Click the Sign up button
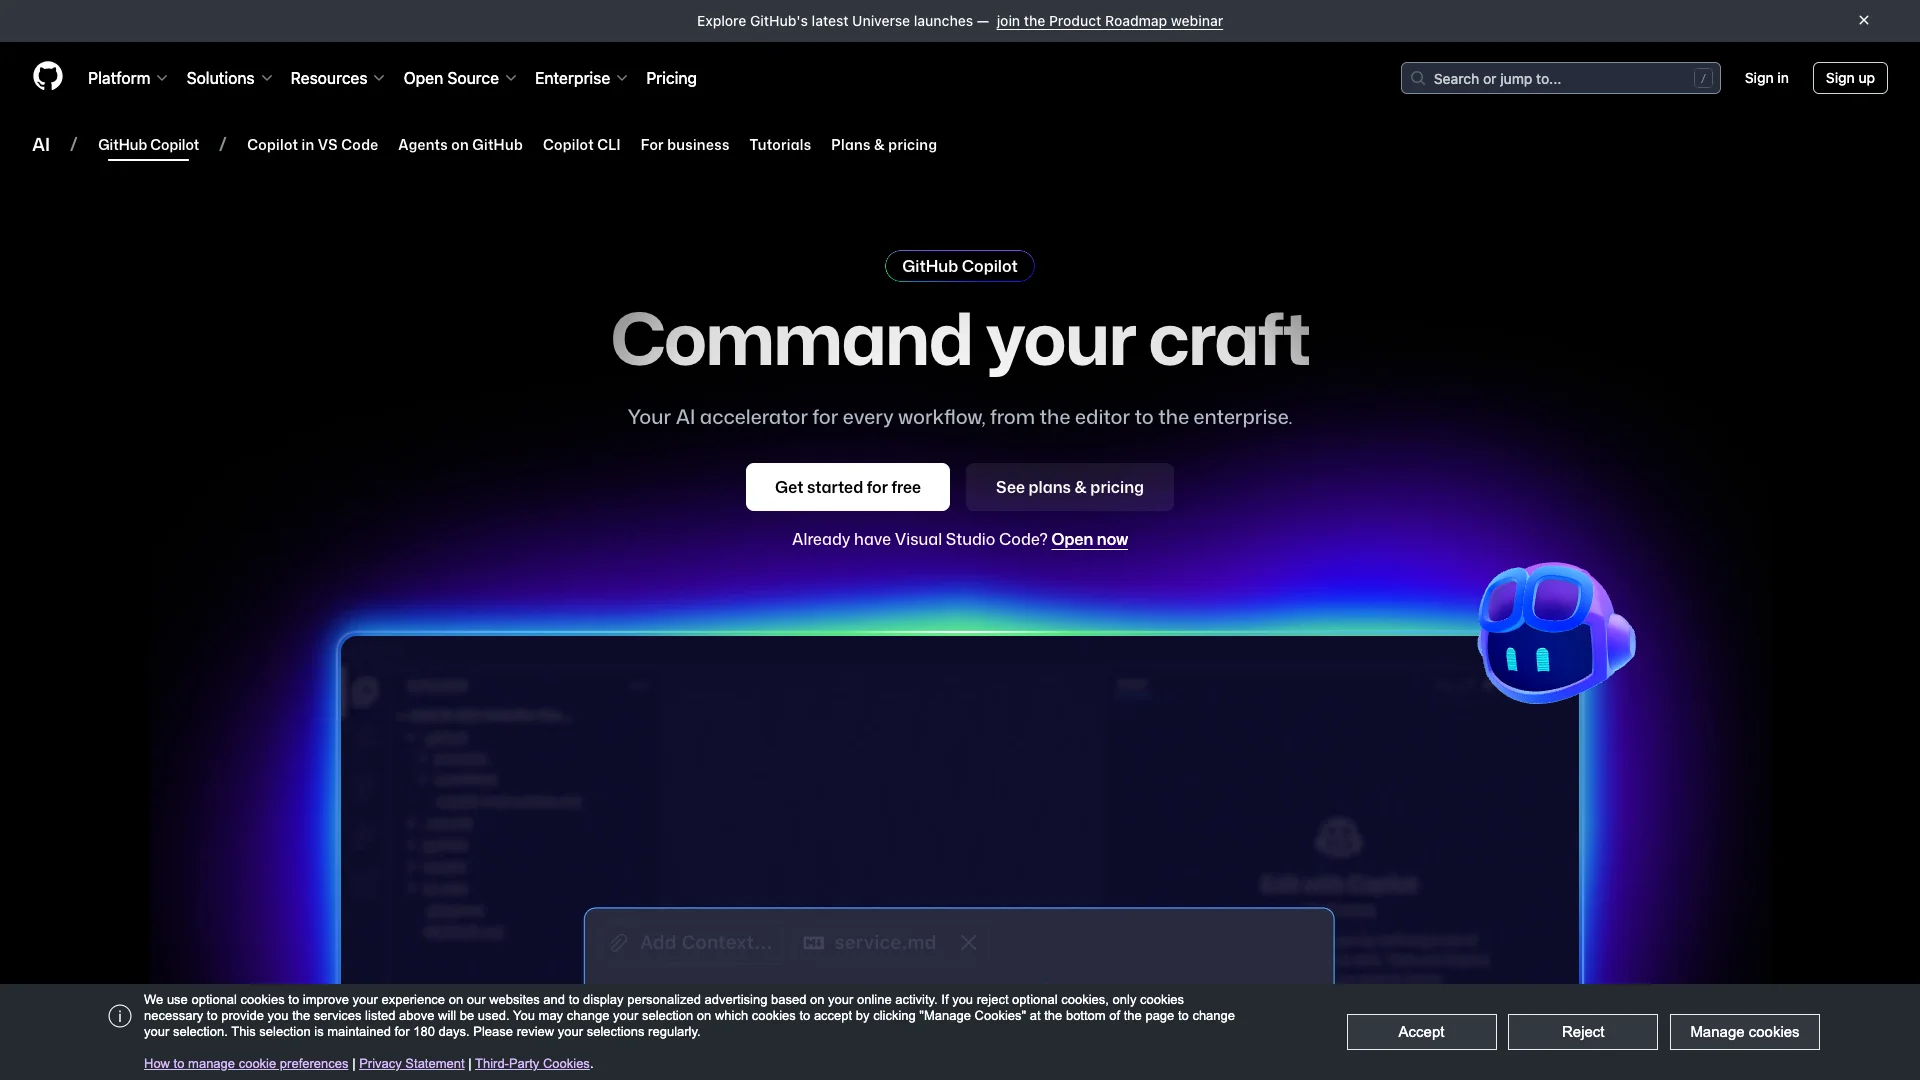The image size is (1920, 1080). coord(1850,78)
